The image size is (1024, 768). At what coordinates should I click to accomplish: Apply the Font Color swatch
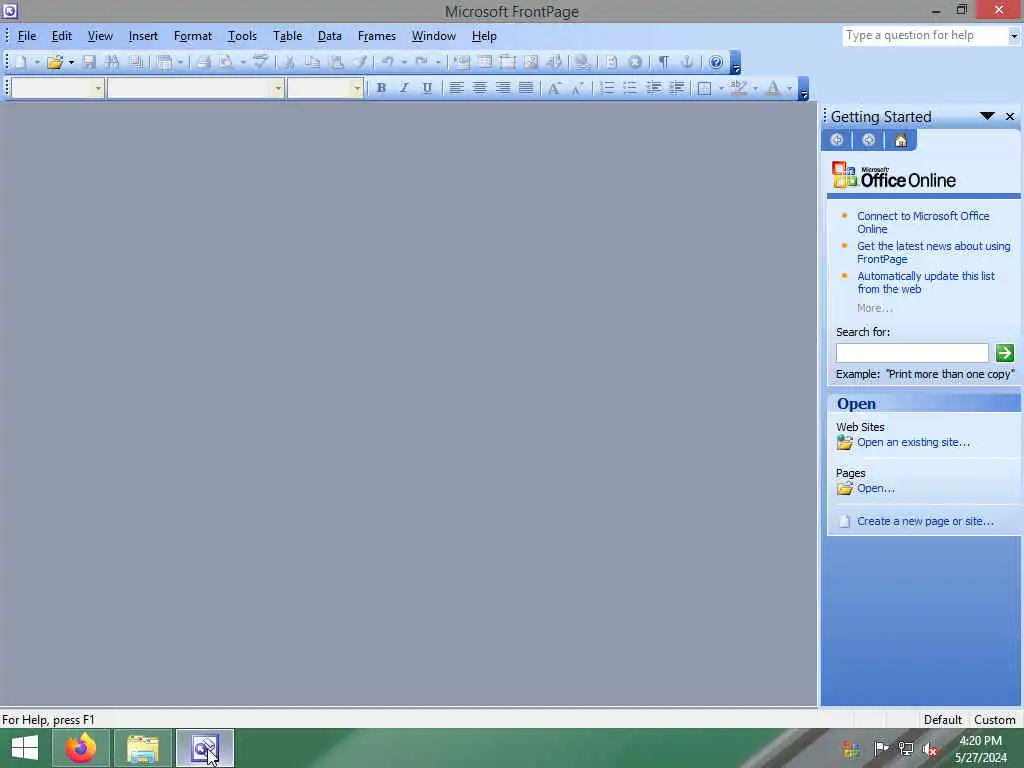tap(773, 88)
